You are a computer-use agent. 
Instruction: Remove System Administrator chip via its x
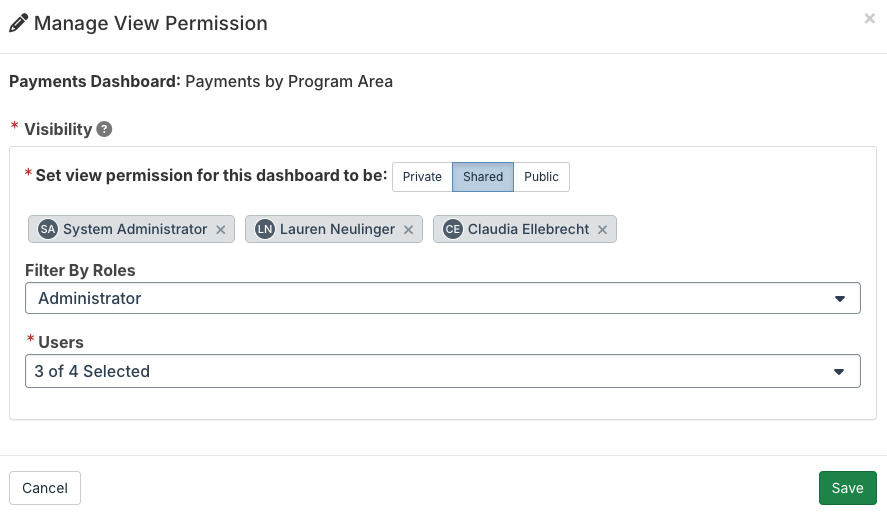(221, 230)
